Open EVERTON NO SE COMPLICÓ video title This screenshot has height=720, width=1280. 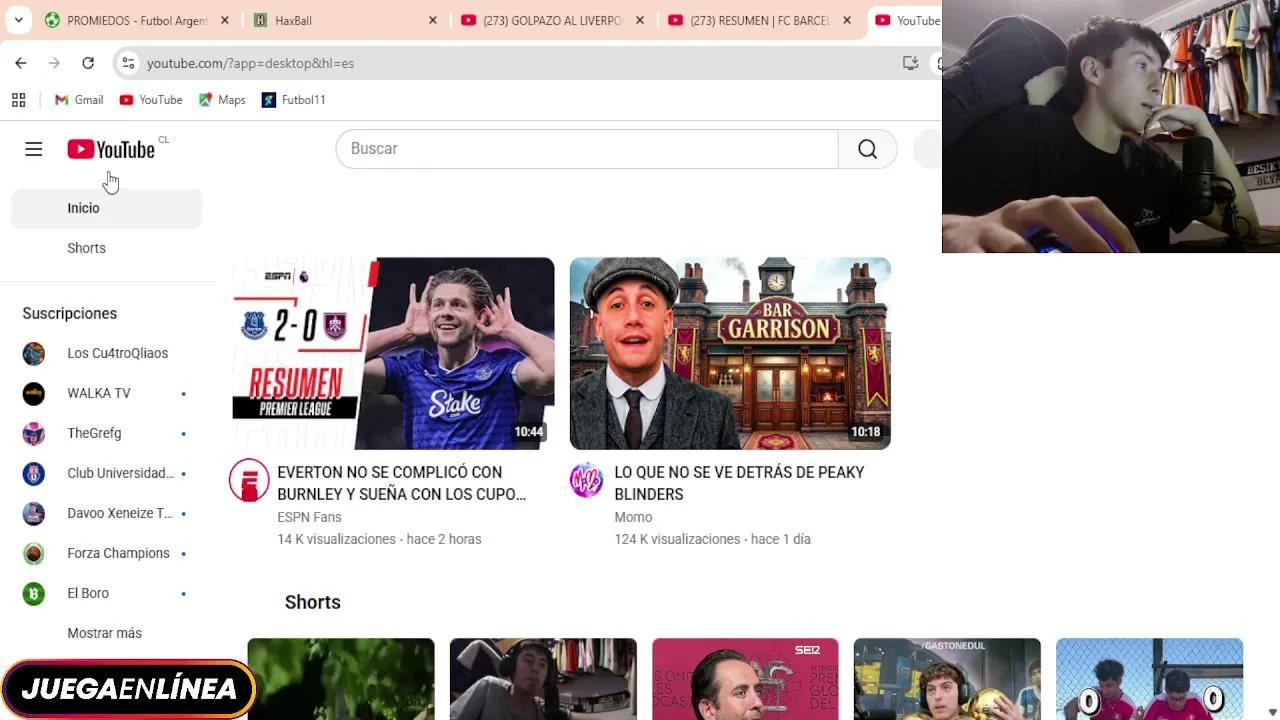tap(401, 483)
